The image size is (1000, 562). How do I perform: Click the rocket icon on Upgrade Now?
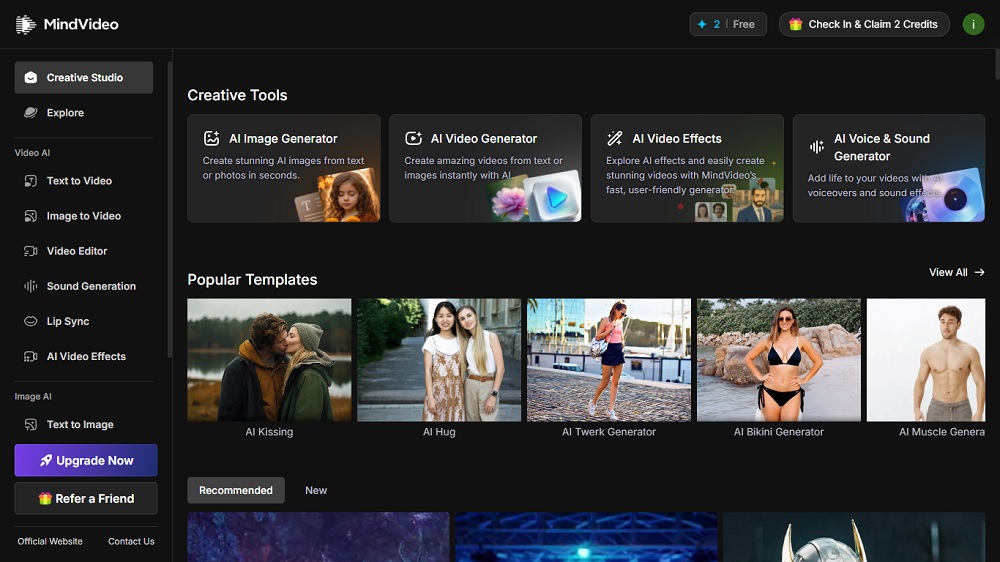coord(46,460)
